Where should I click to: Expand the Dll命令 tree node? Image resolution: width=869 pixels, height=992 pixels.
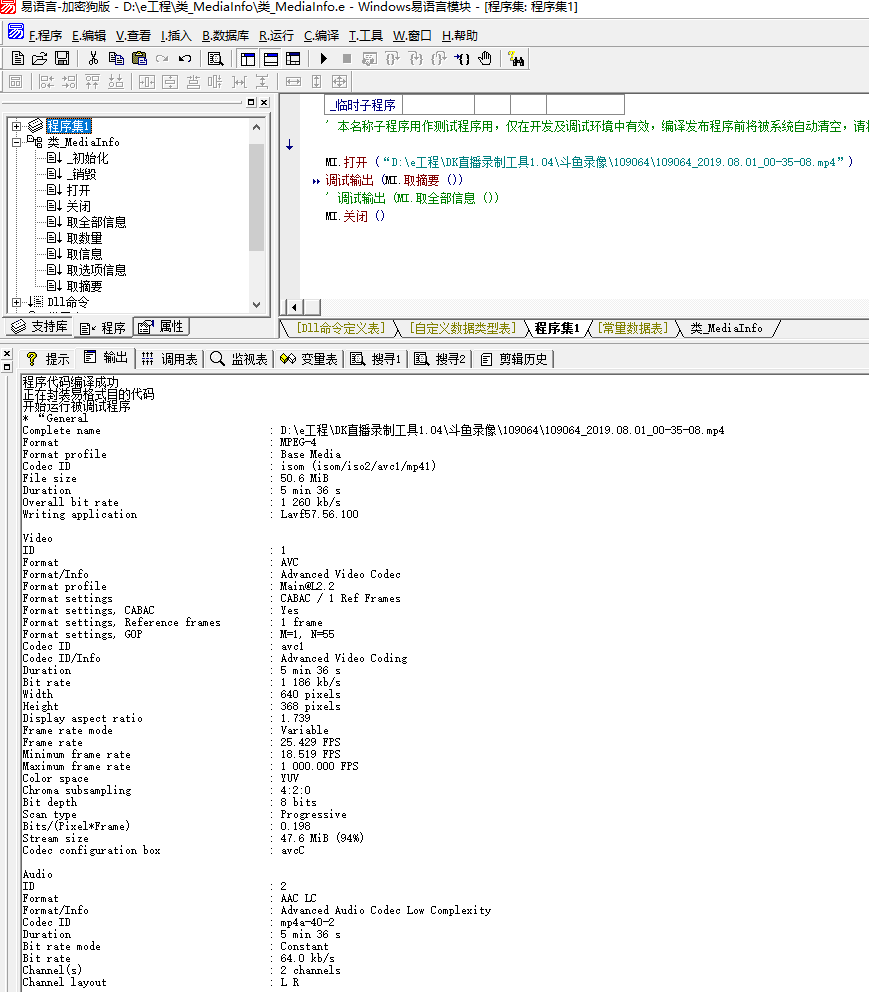(x=16, y=302)
